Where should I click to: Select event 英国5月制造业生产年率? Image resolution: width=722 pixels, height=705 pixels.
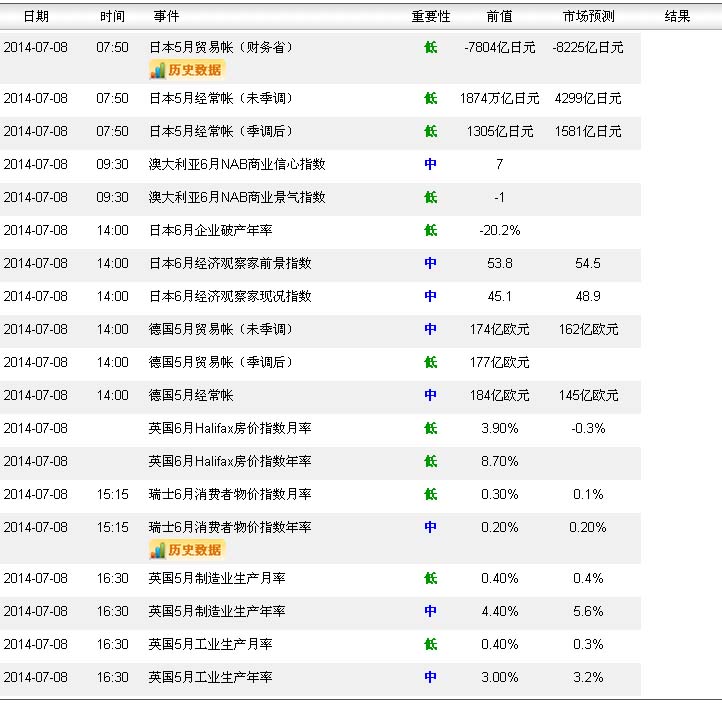click(217, 611)
